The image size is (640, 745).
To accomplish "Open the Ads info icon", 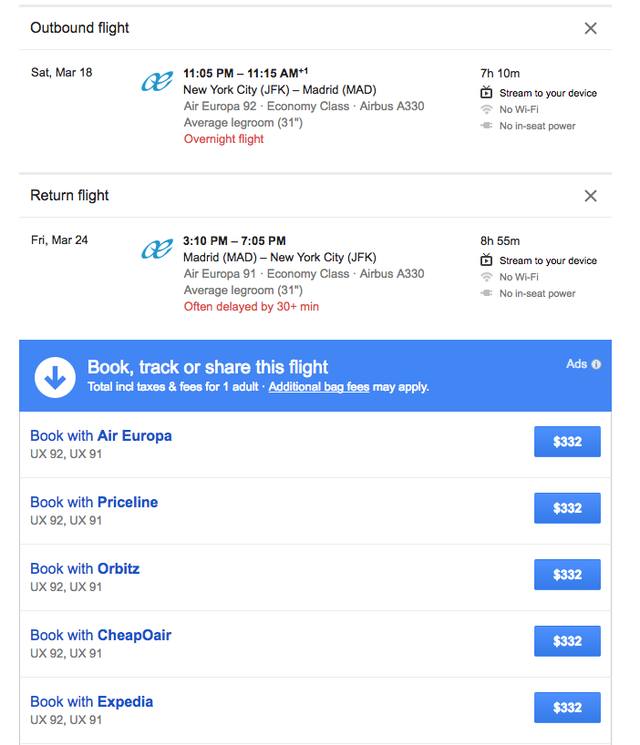I will click(596, 364).
